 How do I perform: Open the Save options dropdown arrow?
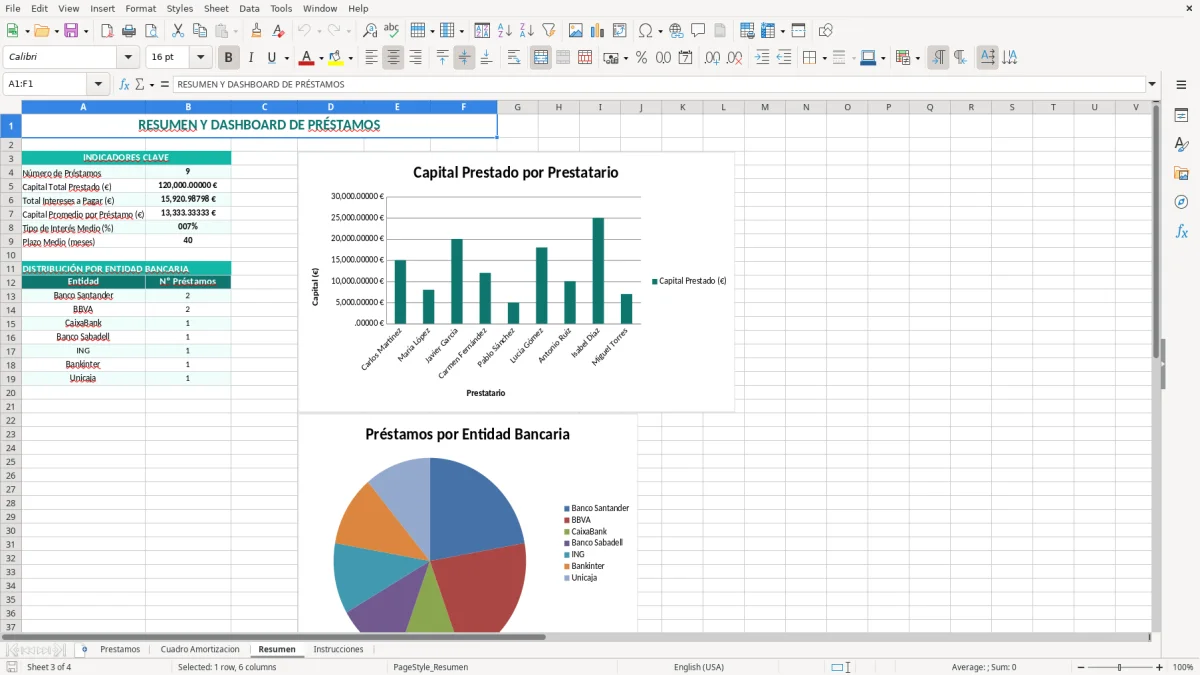[86, 31]
